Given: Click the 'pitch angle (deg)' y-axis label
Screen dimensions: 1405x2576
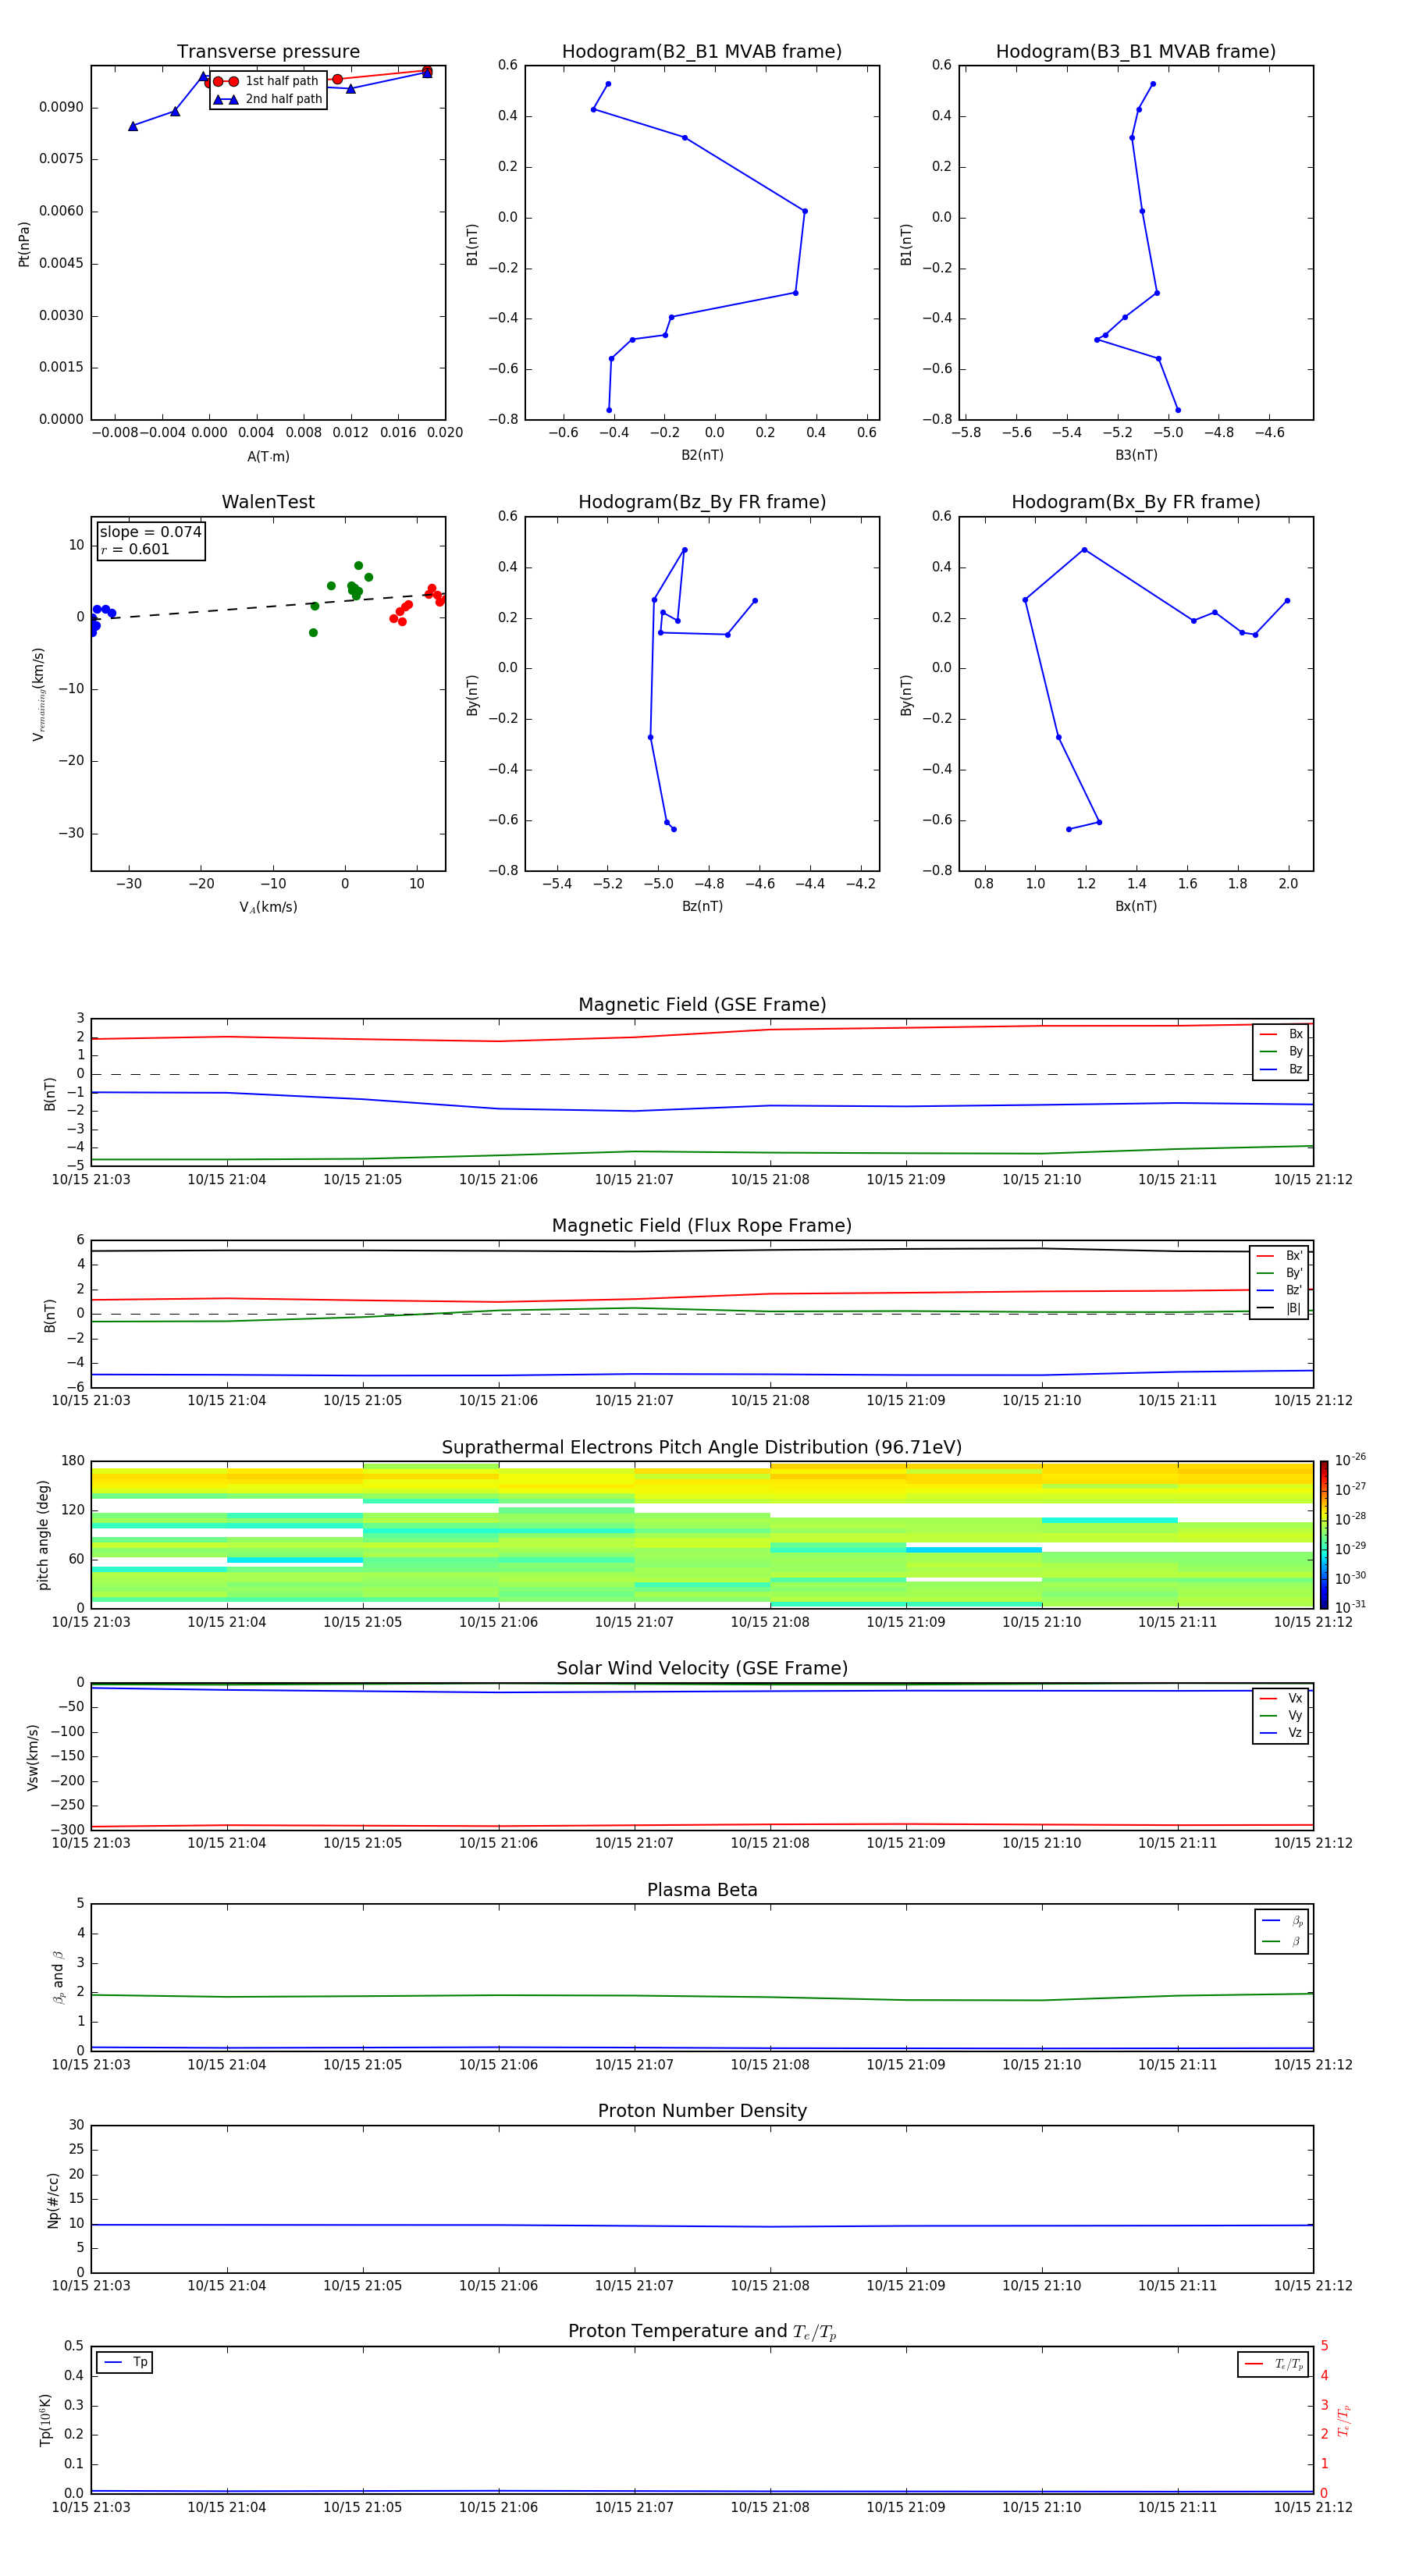Looking at the screenshot, I should click(43, 1535).
